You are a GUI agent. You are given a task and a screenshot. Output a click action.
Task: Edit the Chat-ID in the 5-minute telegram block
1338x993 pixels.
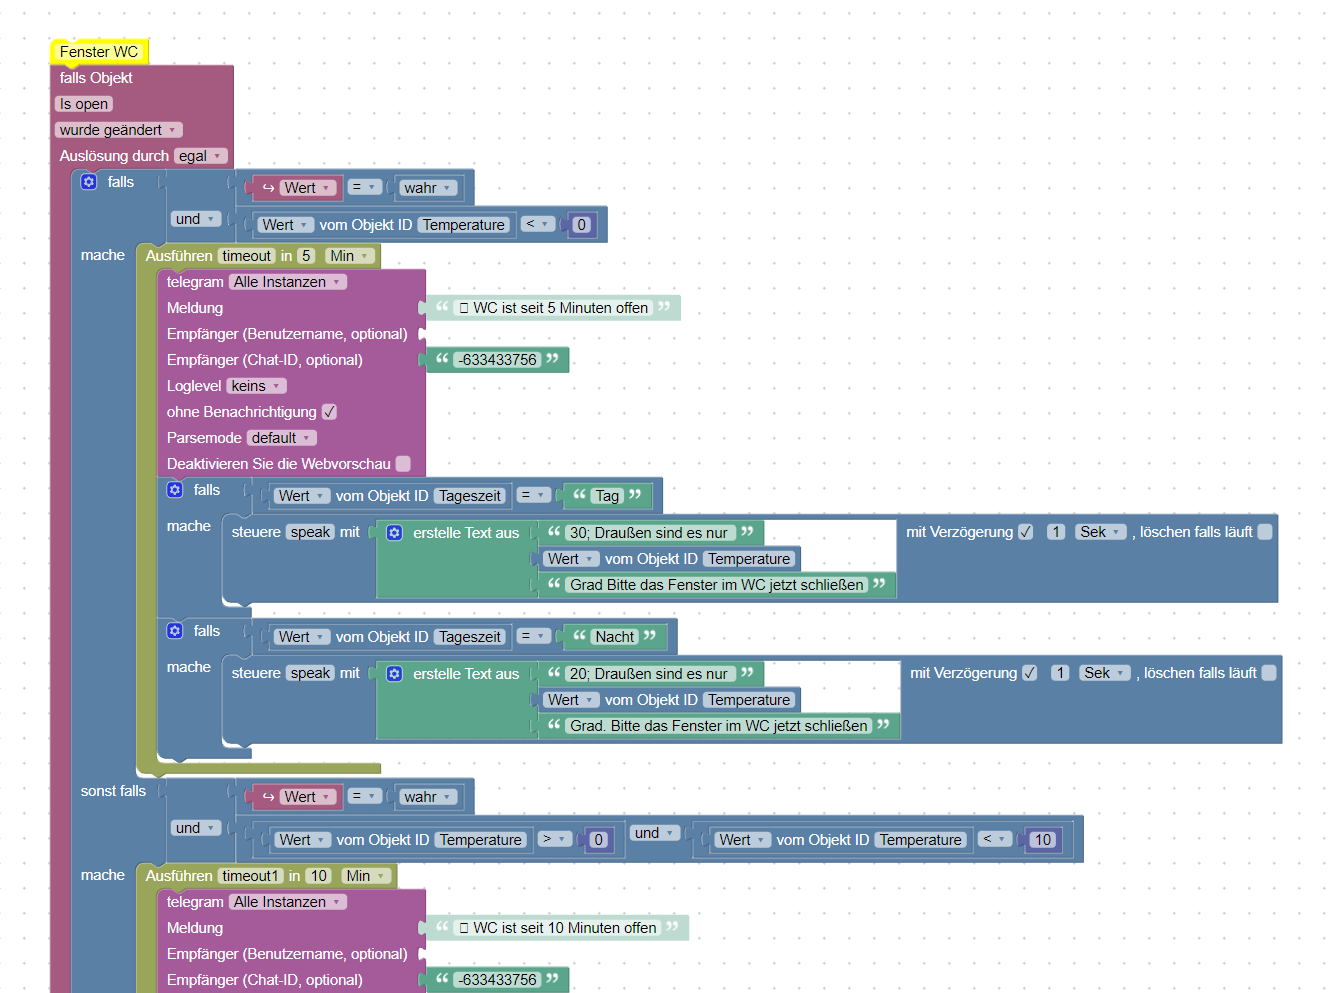498,360
